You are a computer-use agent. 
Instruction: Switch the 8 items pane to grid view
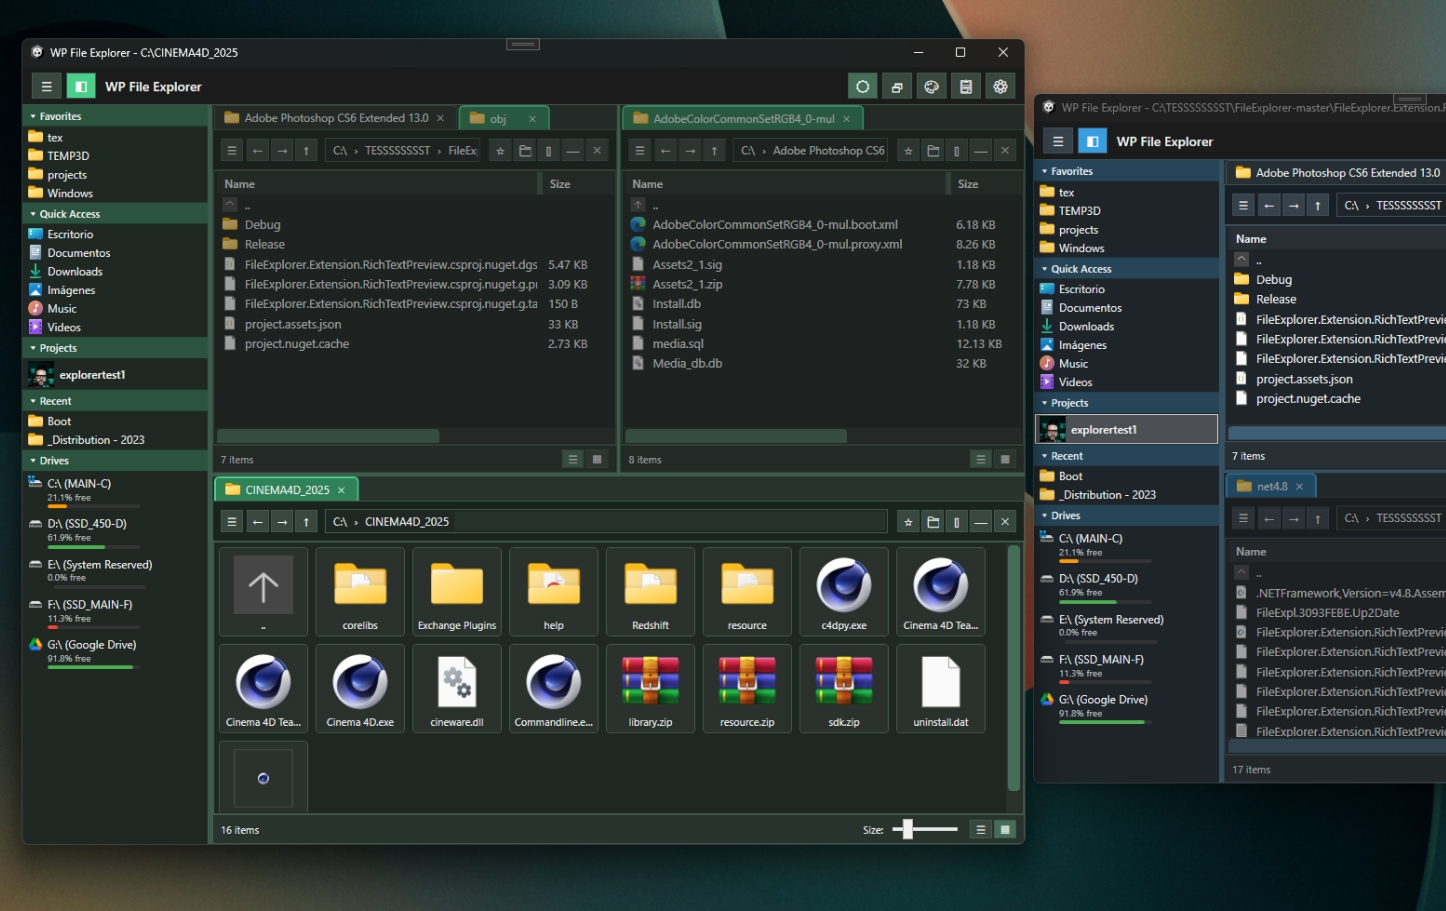coord(1005,460)
